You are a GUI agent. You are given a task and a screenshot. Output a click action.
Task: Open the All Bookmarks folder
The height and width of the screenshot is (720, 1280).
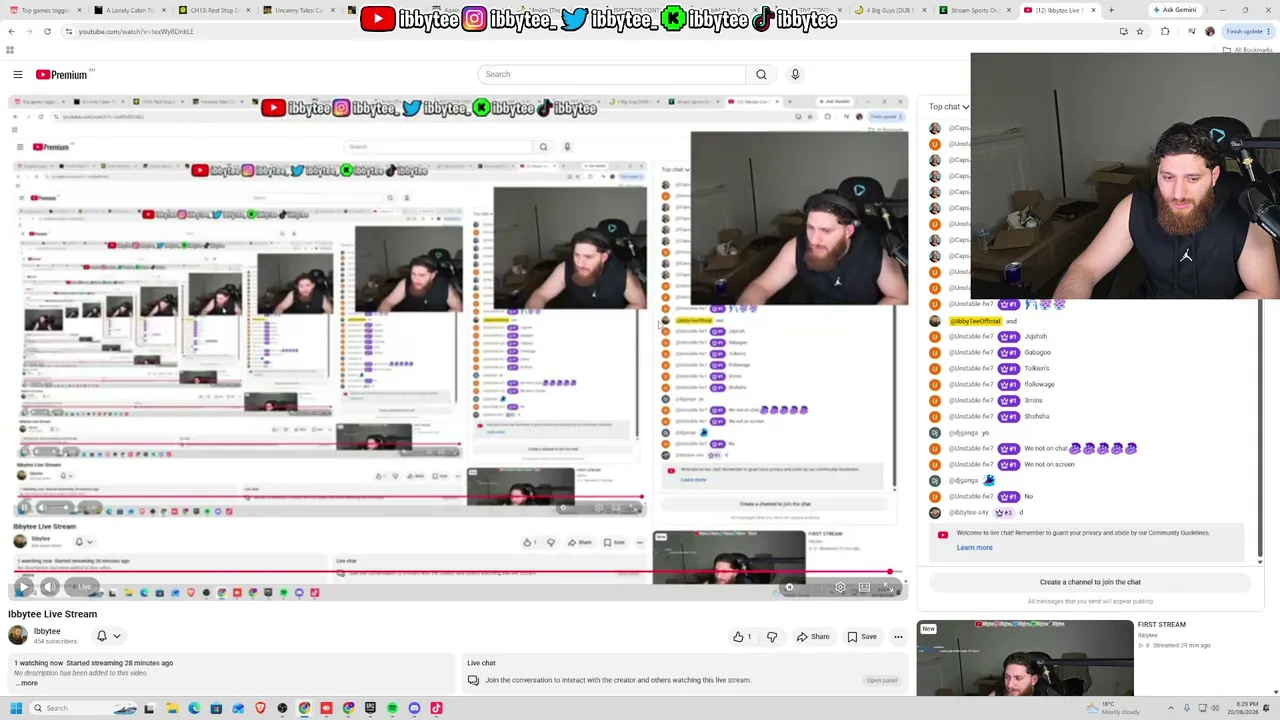[1249, 49]
